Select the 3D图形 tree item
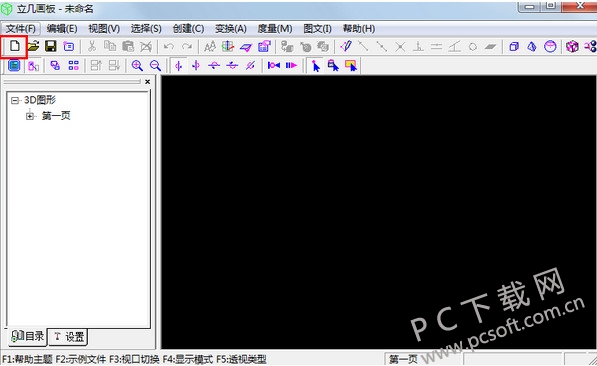 (x=40, y=100)
